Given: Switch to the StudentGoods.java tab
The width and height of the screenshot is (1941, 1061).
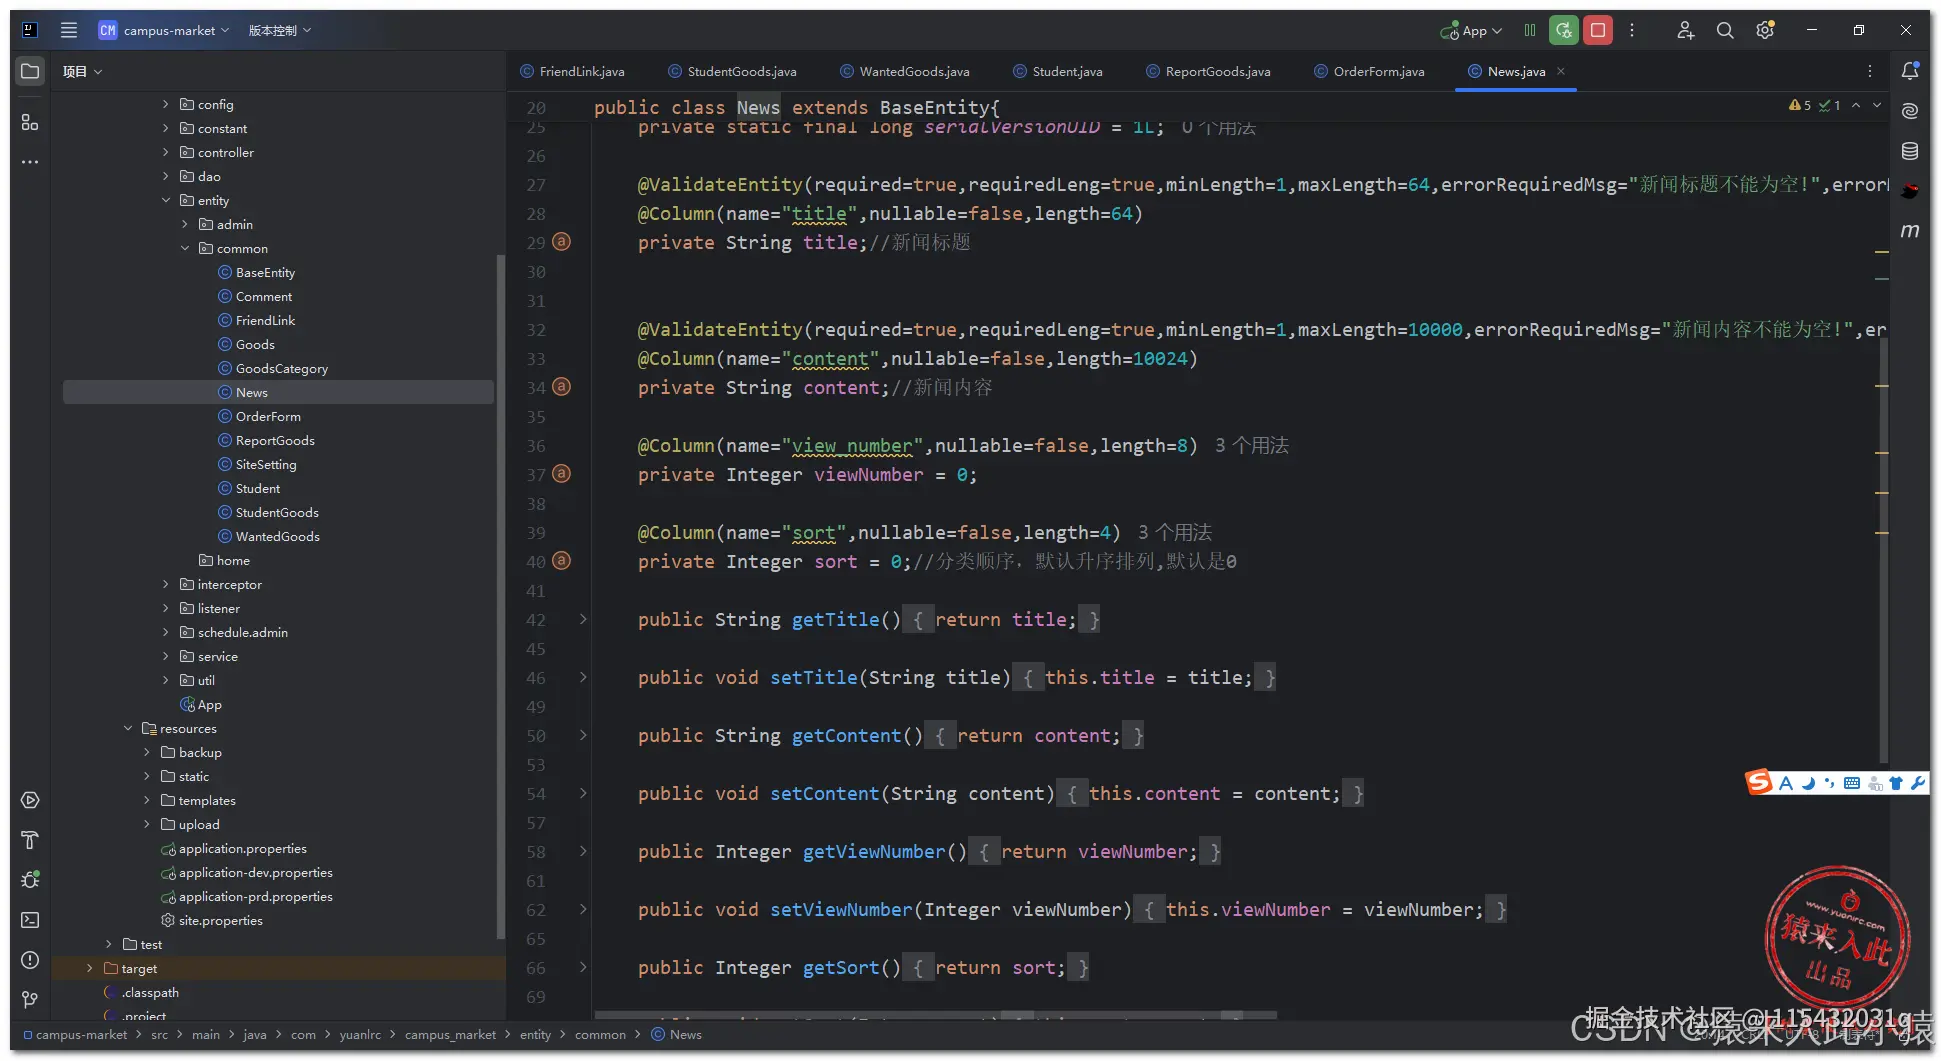Looking at the screenshot, I should 733,71.
